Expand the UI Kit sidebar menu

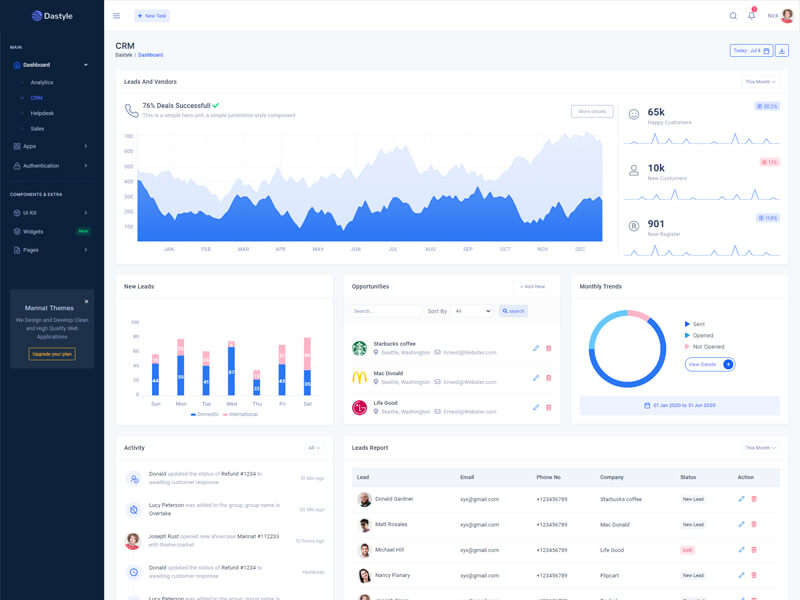pyautogui.click(x=50, y=212)
